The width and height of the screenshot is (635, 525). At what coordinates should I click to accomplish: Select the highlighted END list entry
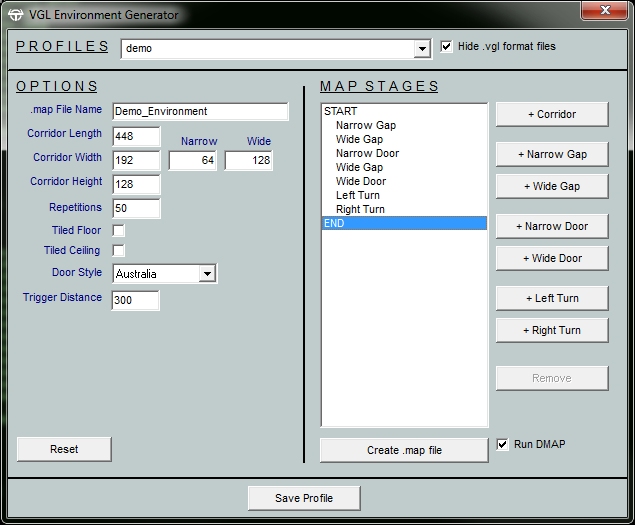tap(404, 223)
